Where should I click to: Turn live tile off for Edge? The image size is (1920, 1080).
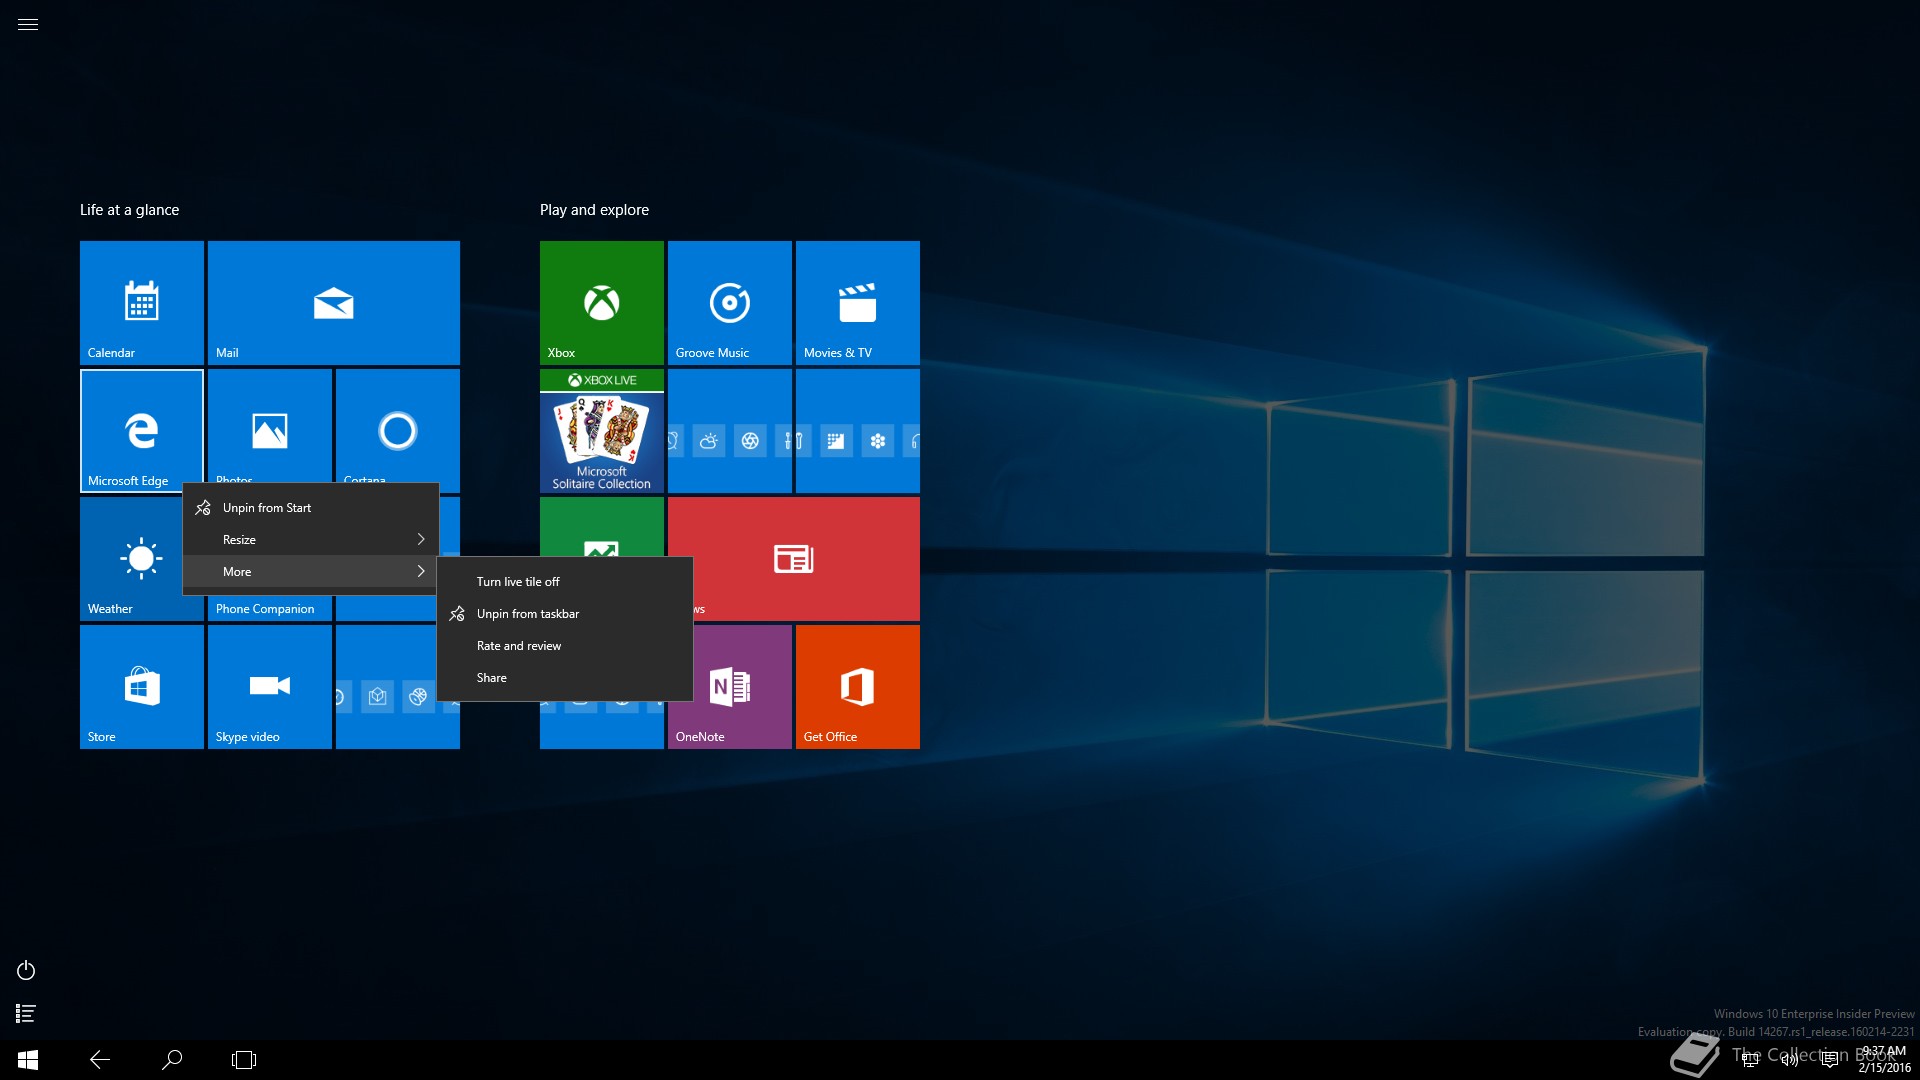point(565,582)
